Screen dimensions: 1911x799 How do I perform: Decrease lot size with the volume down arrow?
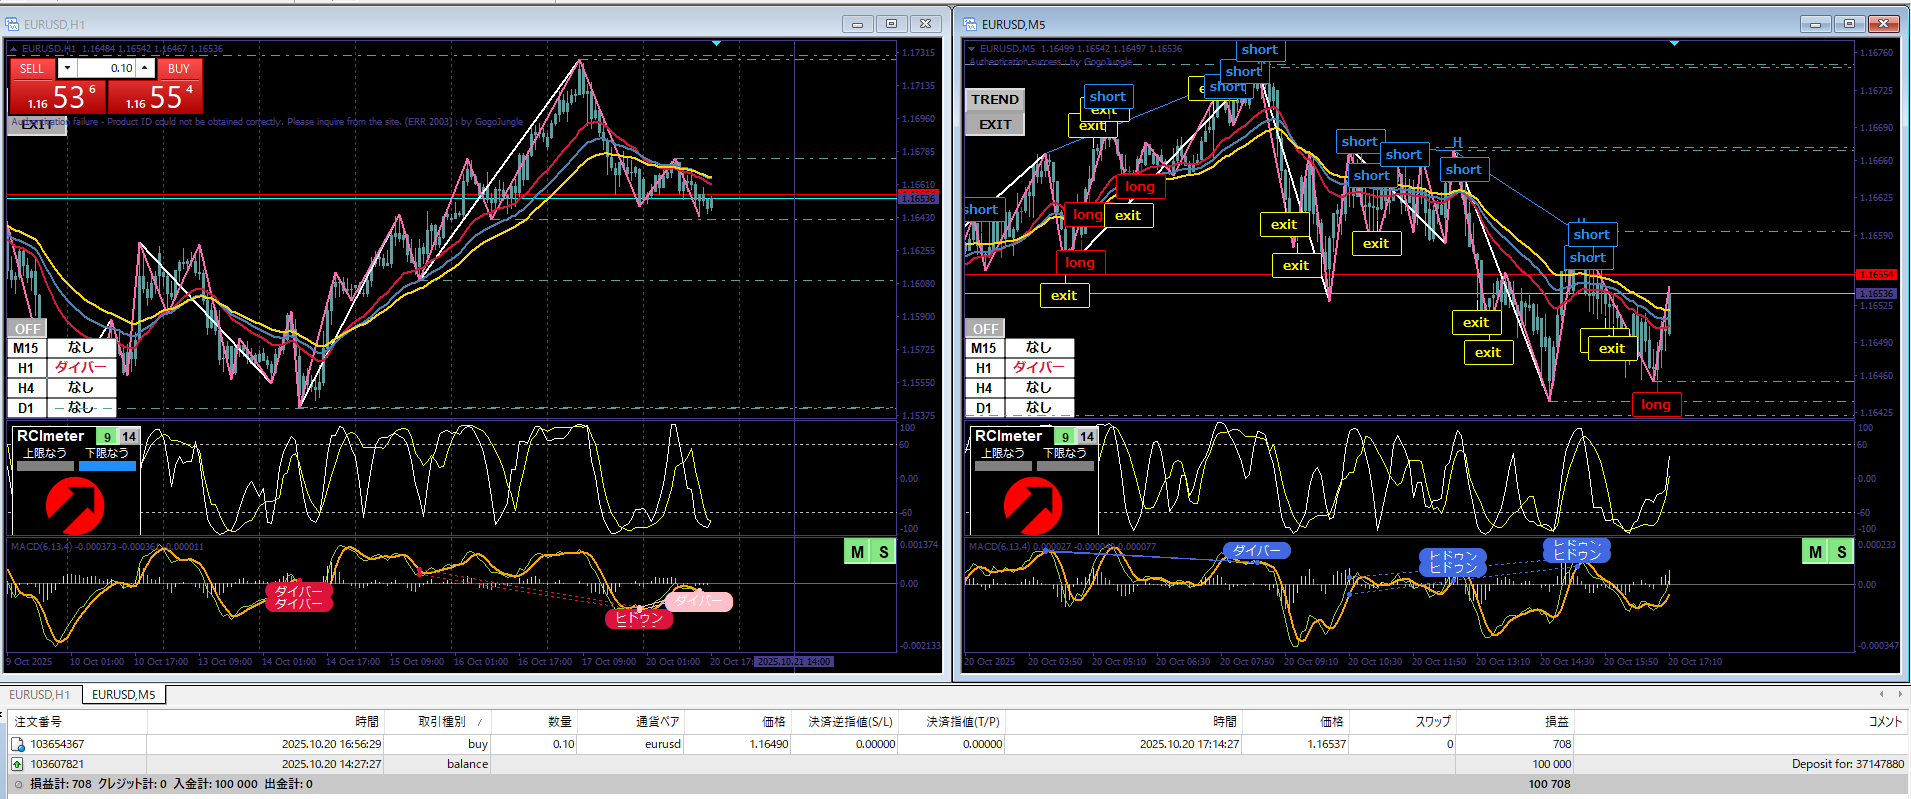(x=67, y=68)
